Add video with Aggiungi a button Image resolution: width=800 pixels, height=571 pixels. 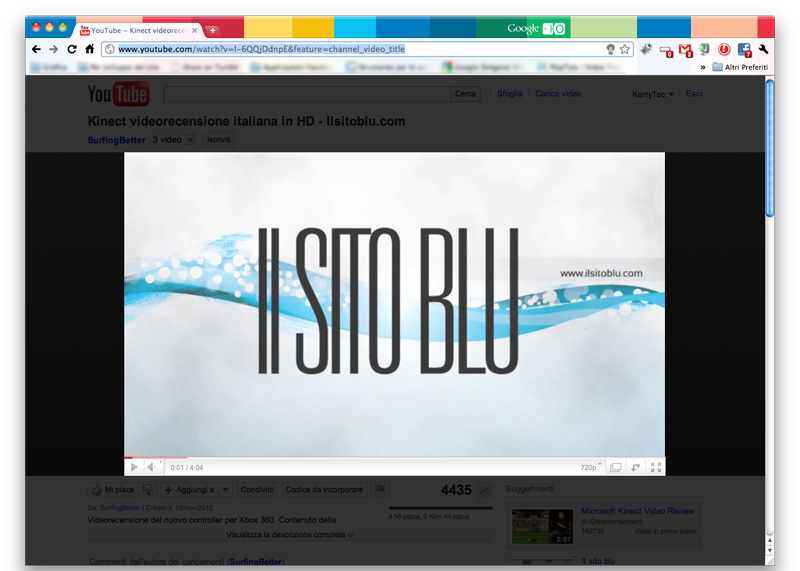189,490
